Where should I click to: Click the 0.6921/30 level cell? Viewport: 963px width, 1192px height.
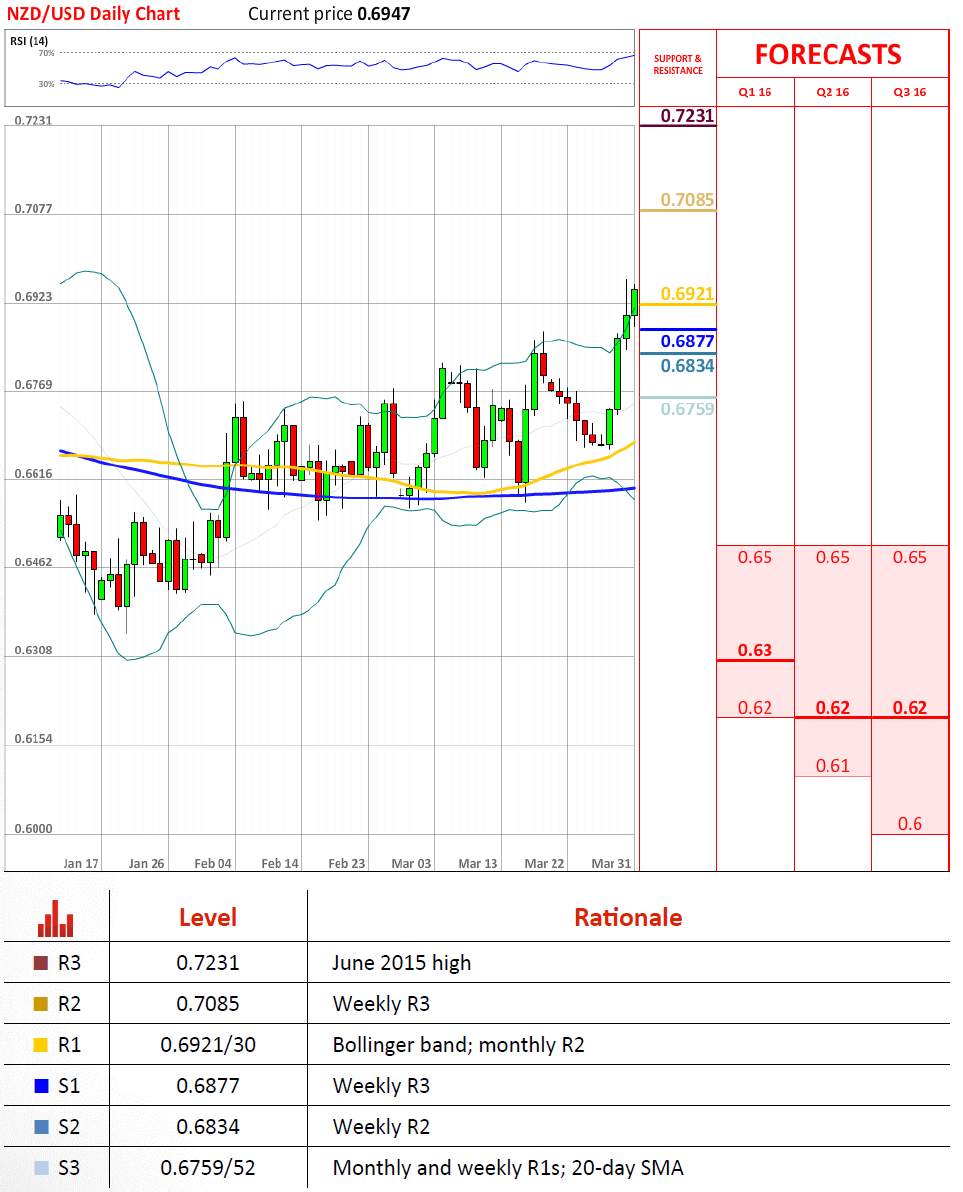click(x=207, y=1045)
